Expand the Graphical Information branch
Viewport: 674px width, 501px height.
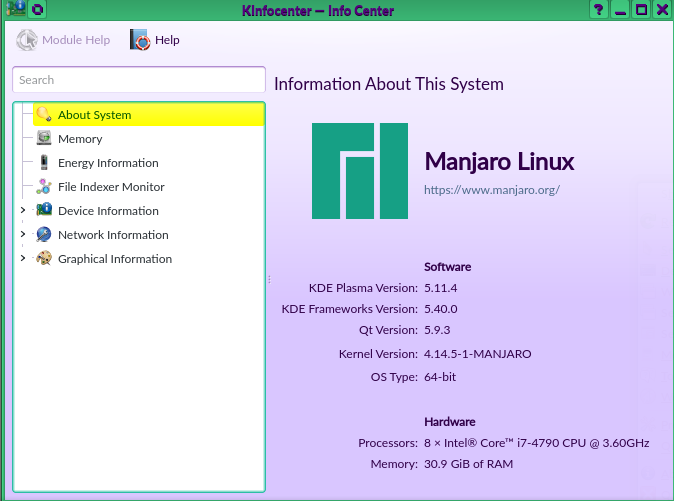click(x=23, y=259)
